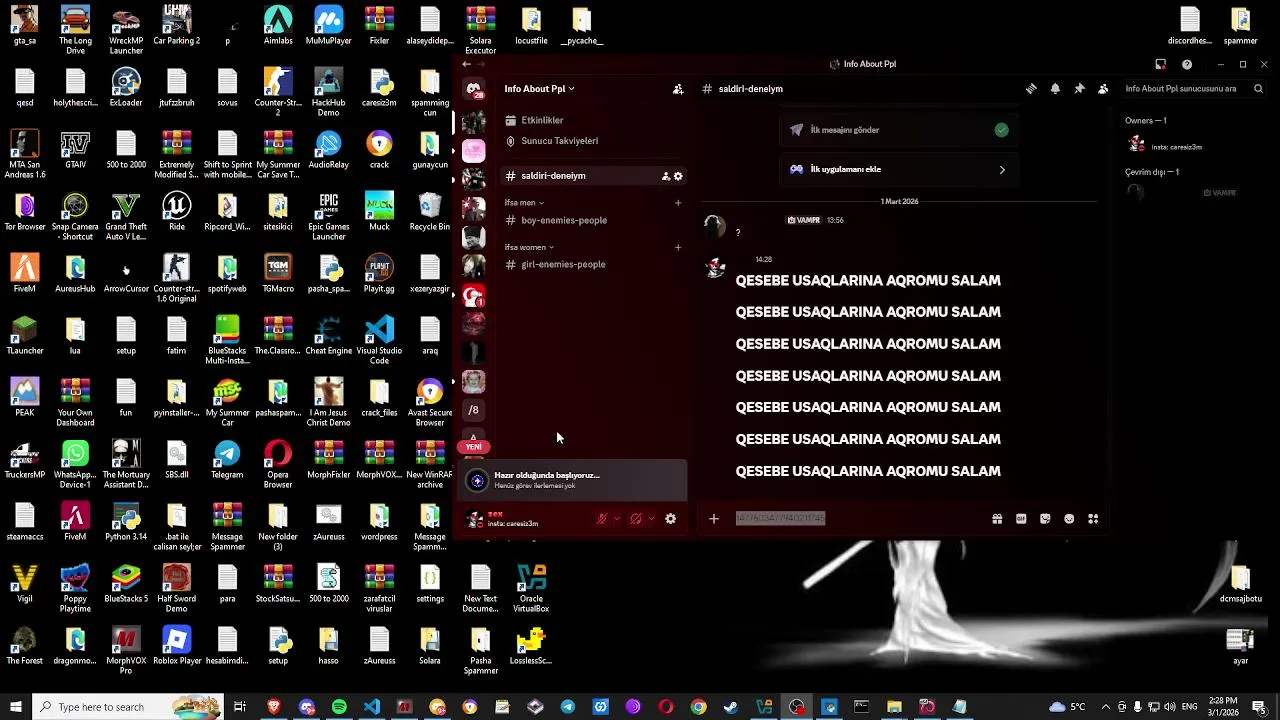Open headphone output options arrow

click(x=651, y=519)
